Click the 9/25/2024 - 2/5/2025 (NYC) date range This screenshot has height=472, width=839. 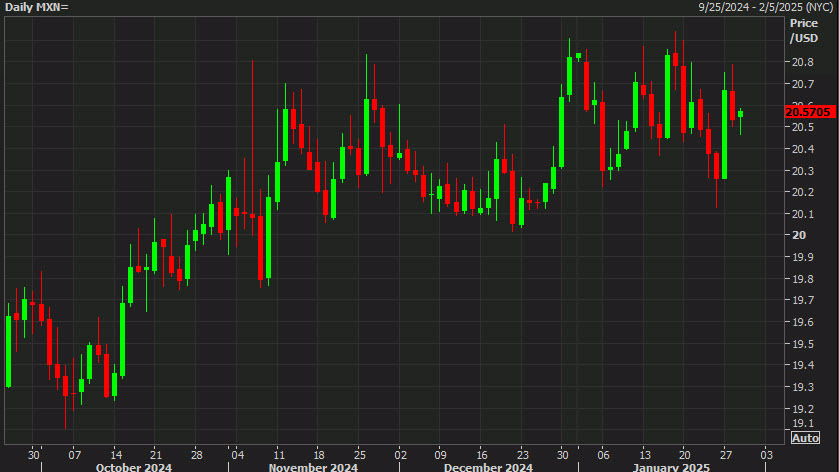pos(766,7)
